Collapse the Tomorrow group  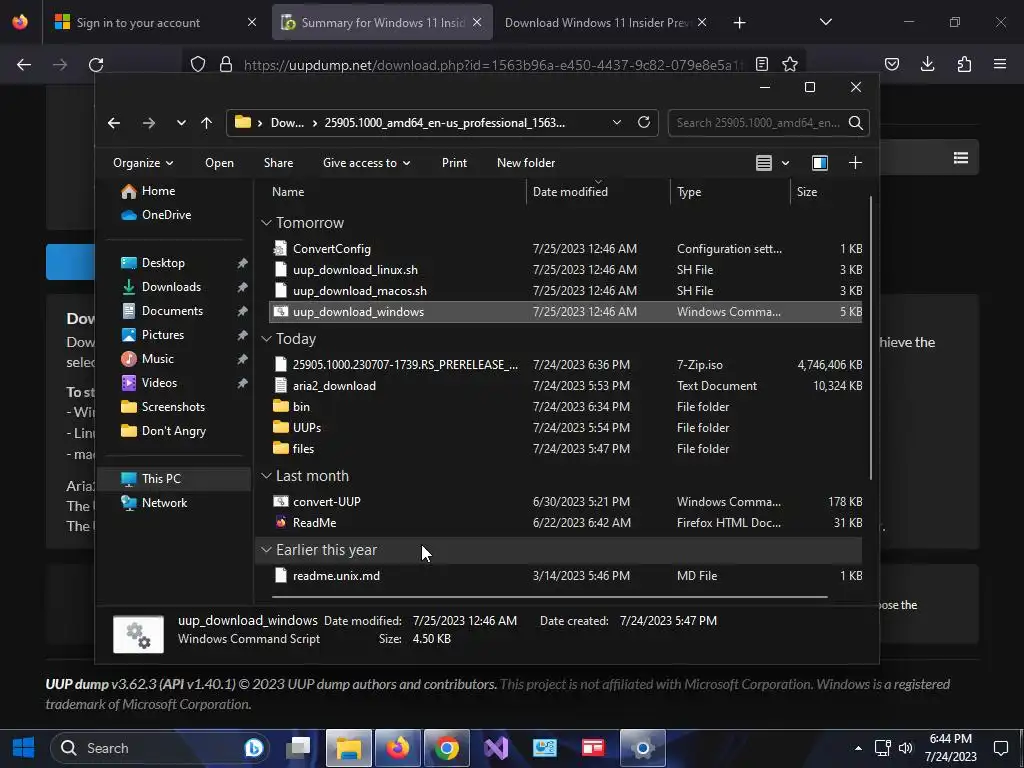click(266, 223)
